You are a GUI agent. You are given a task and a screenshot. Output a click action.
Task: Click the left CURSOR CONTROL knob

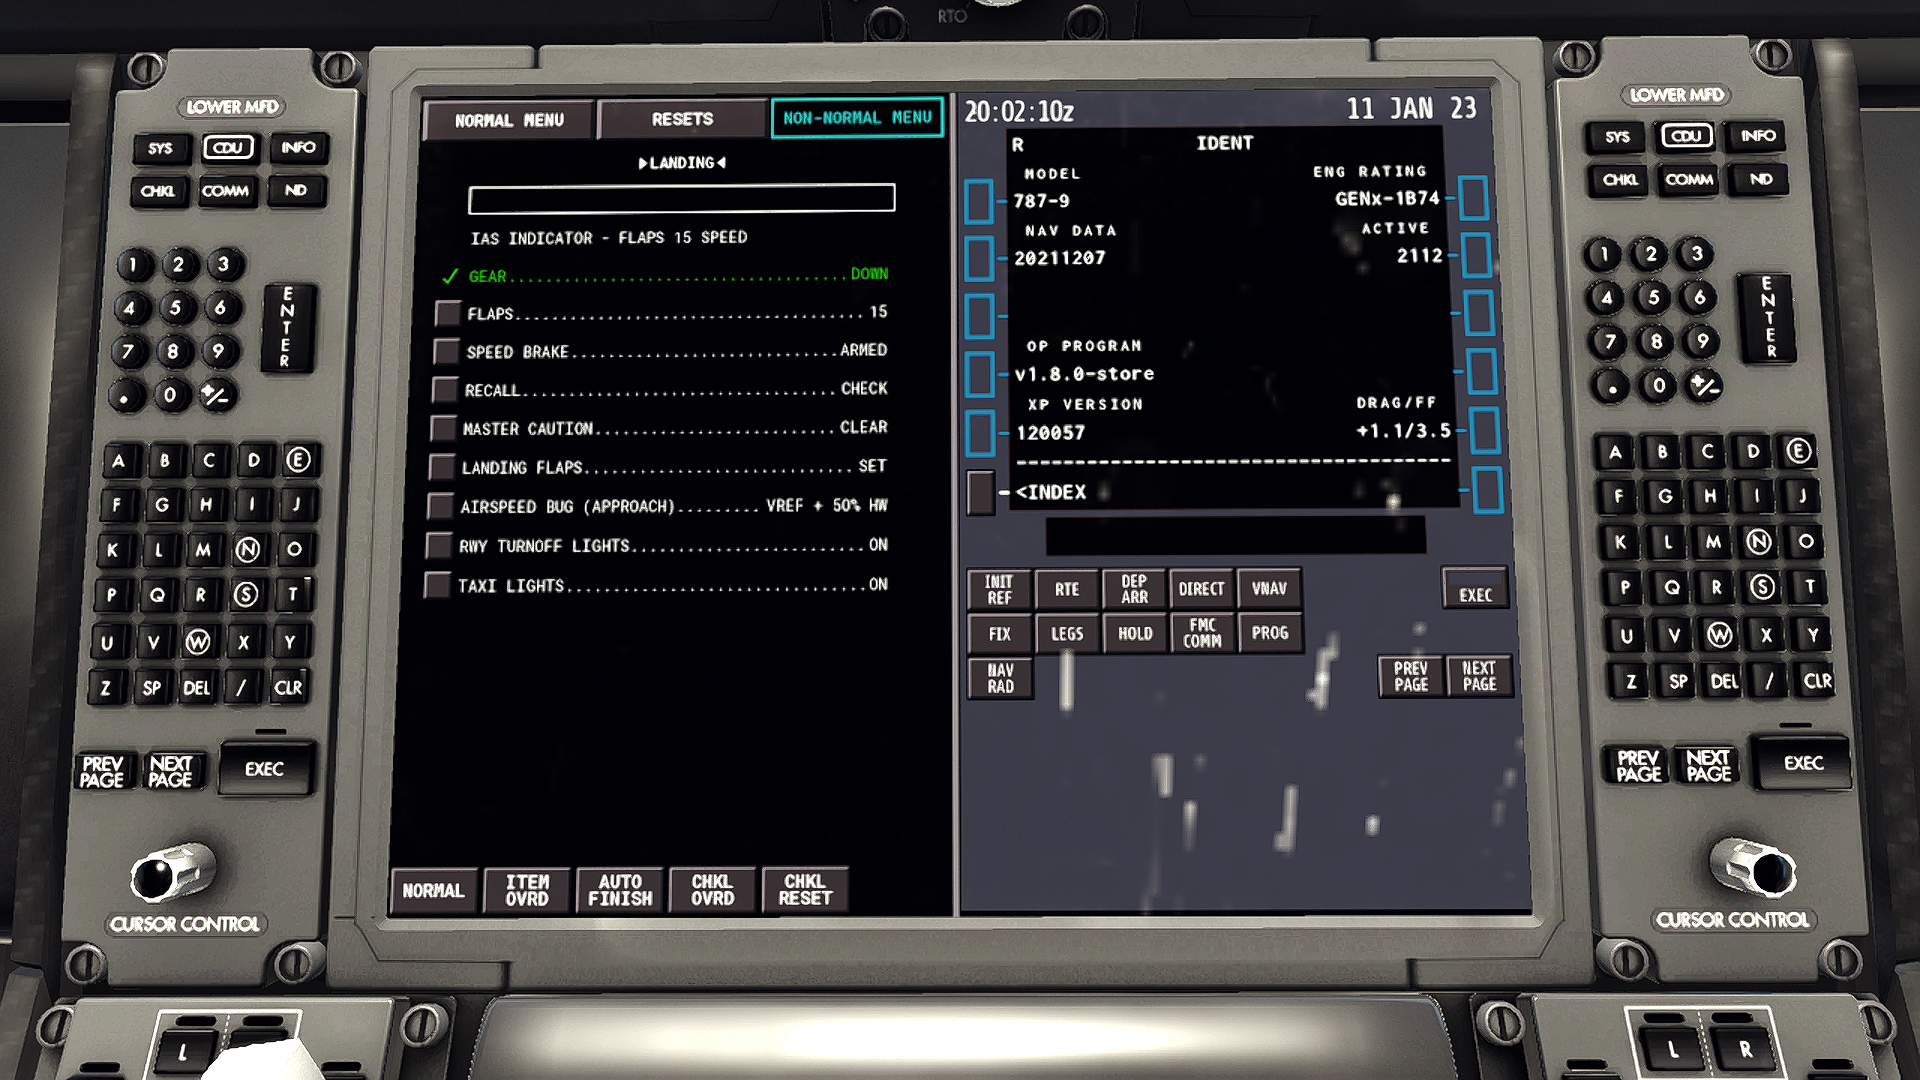[x=172, y=874]
